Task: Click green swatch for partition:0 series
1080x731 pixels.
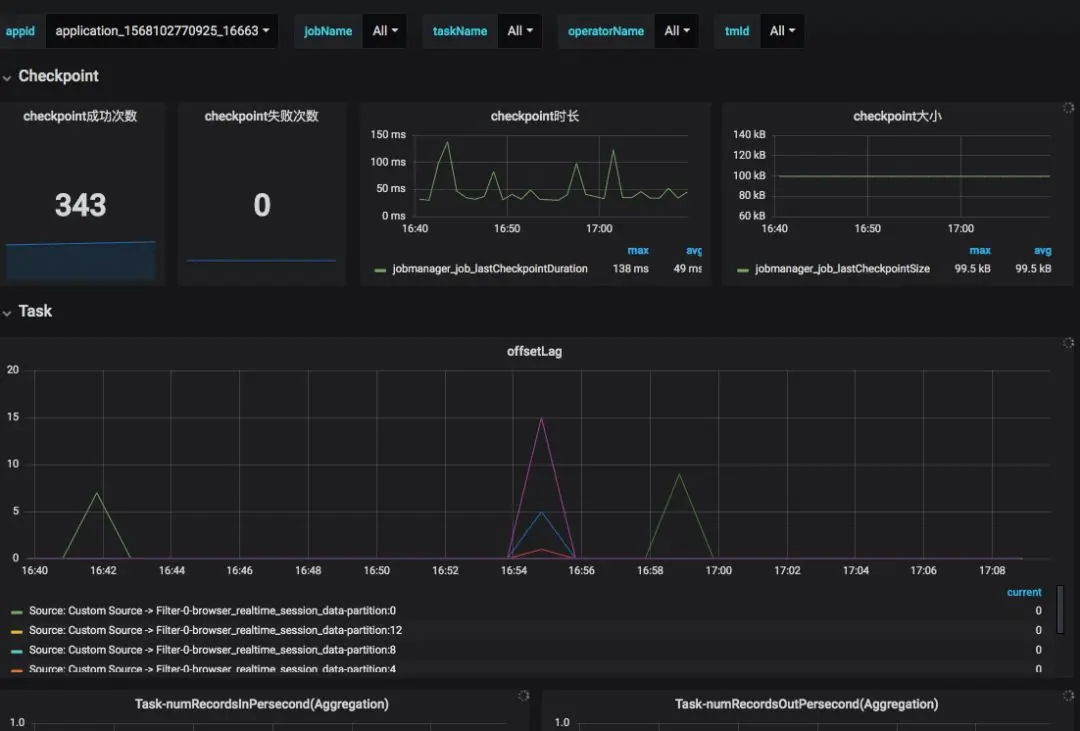Action: point(17,612)
